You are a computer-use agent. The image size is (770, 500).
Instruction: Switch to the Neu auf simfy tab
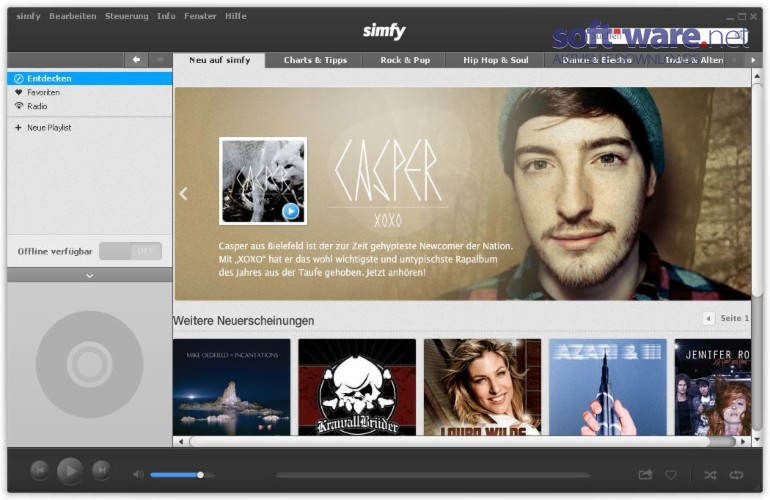pyautogui.click(x=220, y=60)
